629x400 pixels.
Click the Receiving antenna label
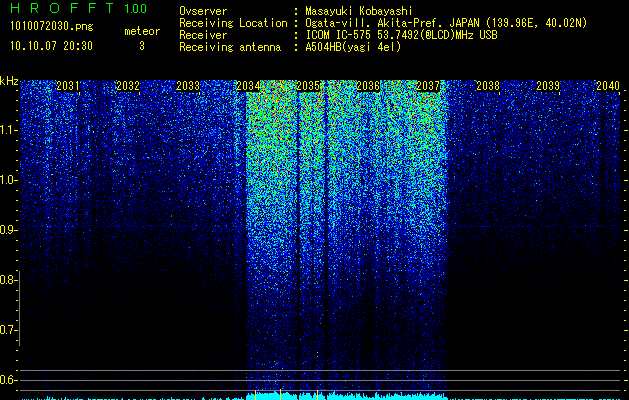230,47
